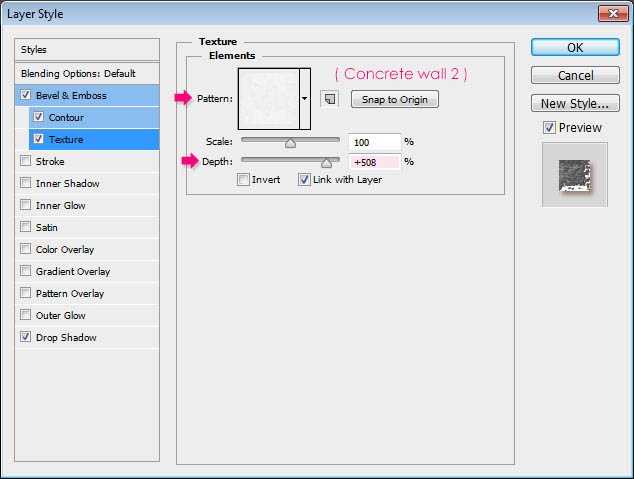
Task: Open the Outer Glow settings label
Action: click(x=60, y=316)
